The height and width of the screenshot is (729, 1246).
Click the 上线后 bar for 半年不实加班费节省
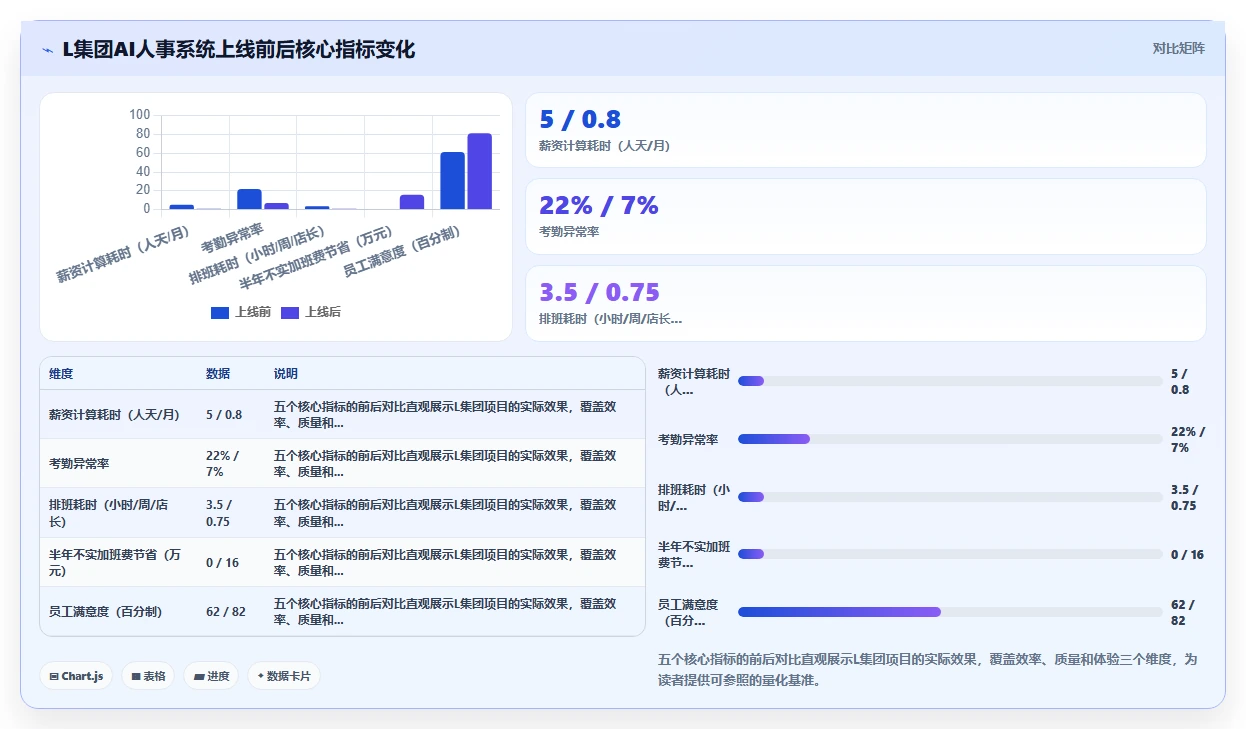(412, 202)
